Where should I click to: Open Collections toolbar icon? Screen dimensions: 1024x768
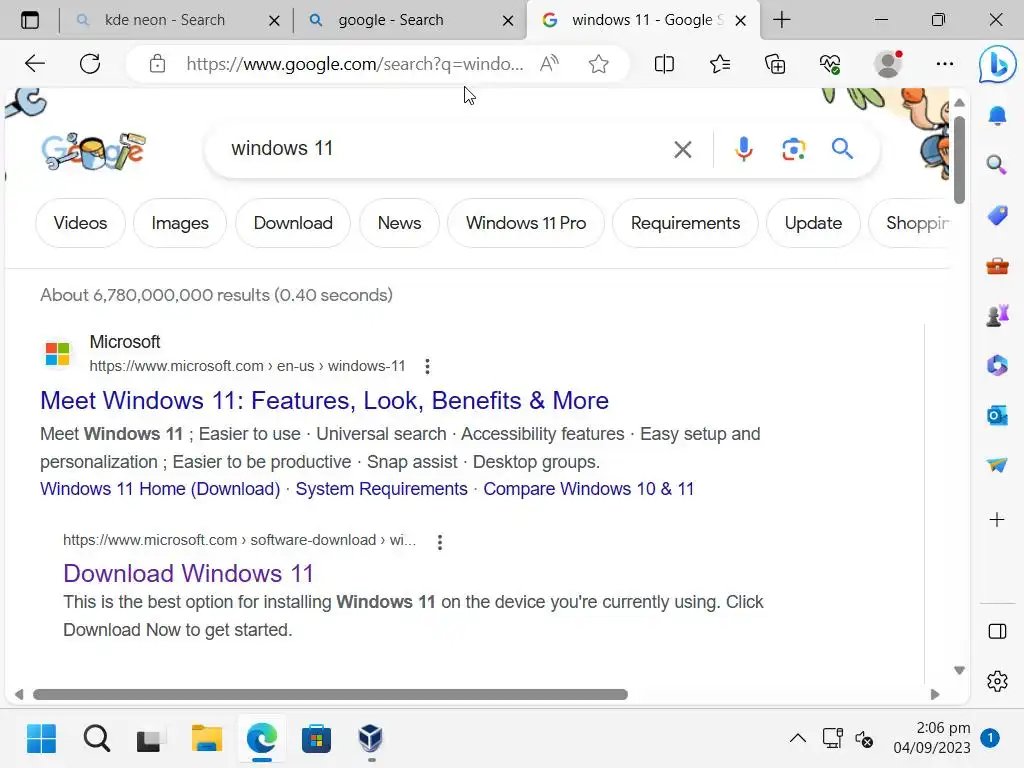pos(775,64)
